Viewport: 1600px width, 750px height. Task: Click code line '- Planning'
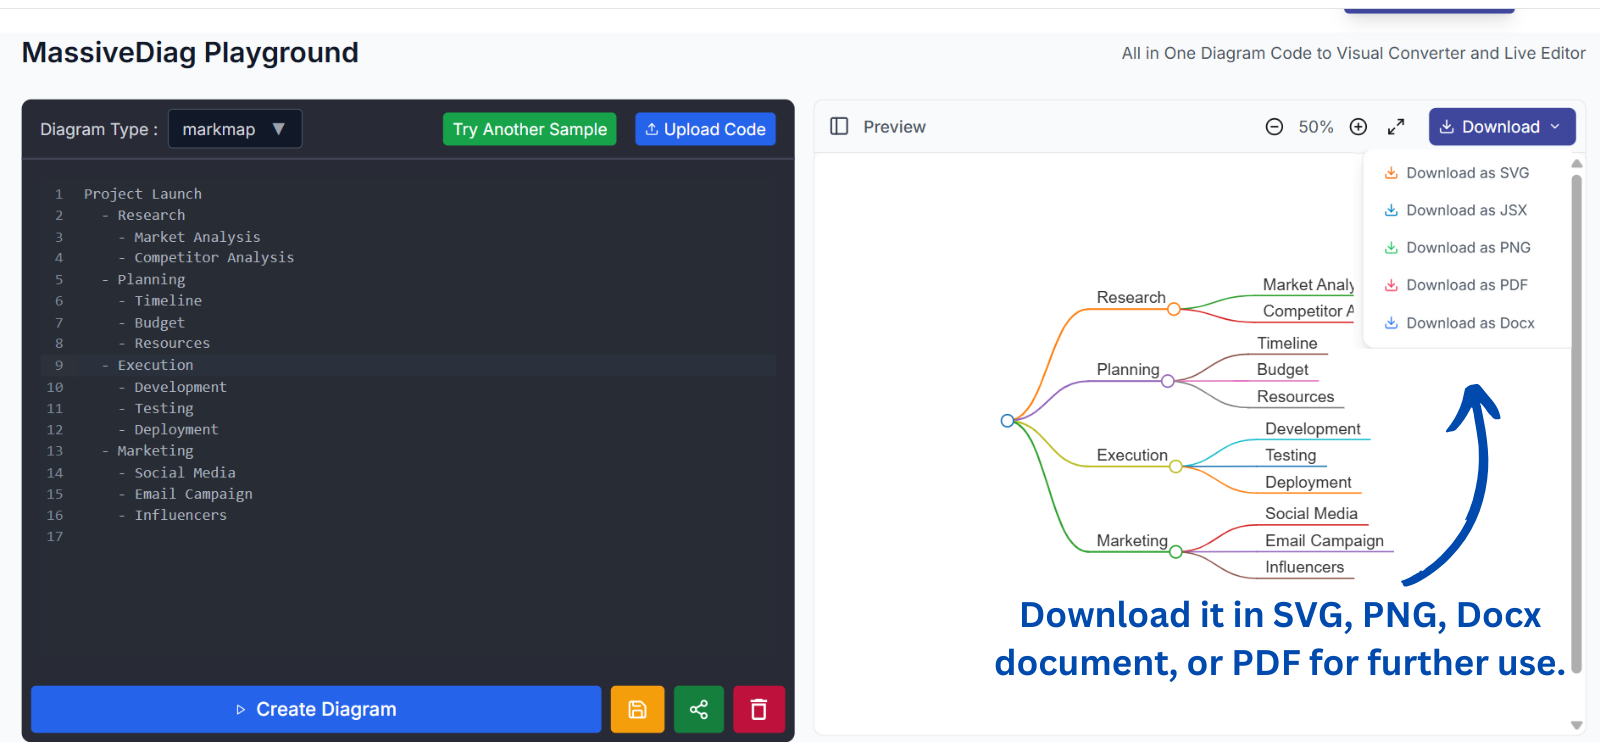[143, 280]
